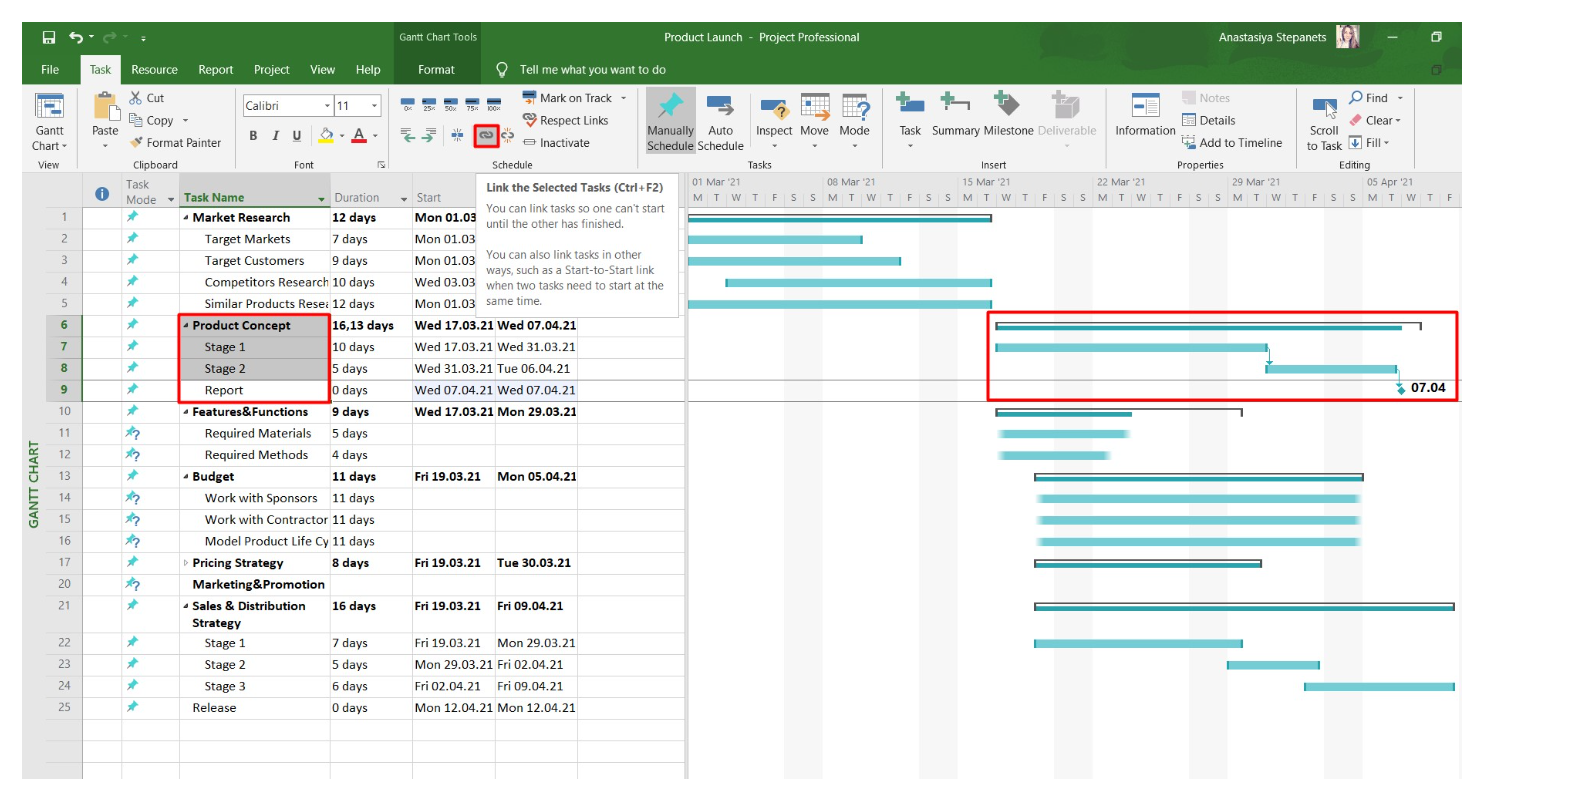Screen dimensions: 1575x800
Task: Toggle italic text formatting
Action: point(275,136)
